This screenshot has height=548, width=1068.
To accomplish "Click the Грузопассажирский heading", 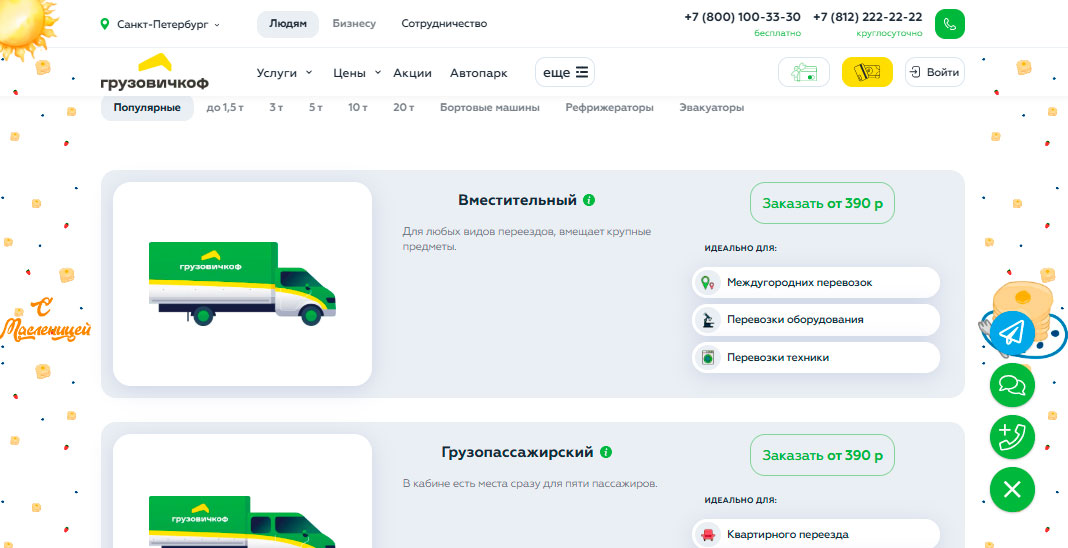I will [x=518, y=452].
